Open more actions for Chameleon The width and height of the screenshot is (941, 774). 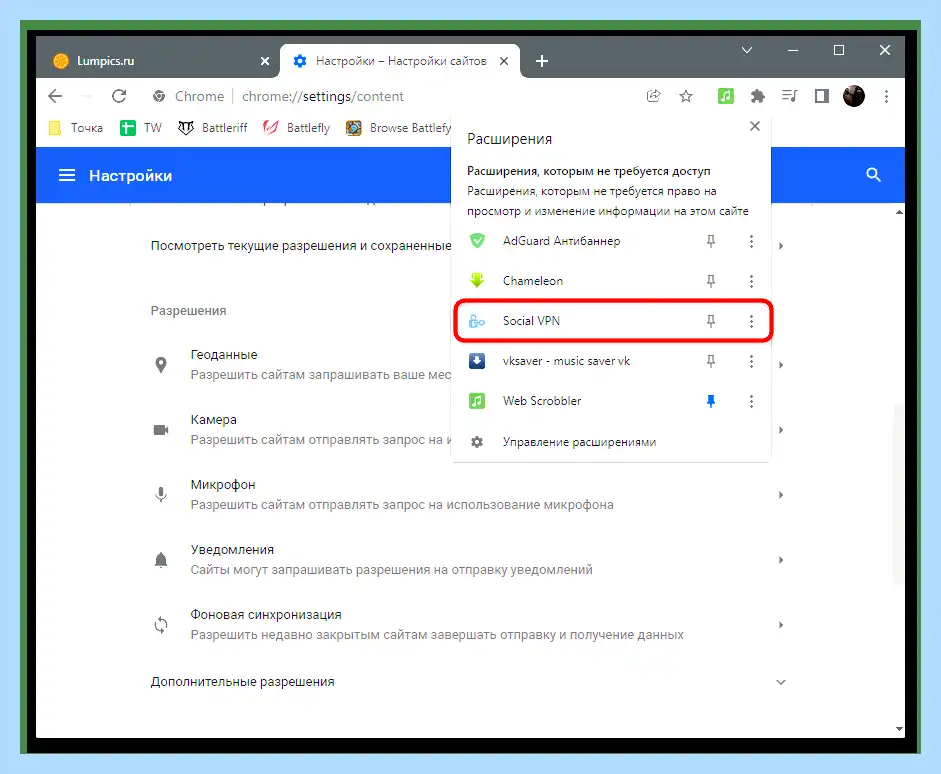point(751,281)
